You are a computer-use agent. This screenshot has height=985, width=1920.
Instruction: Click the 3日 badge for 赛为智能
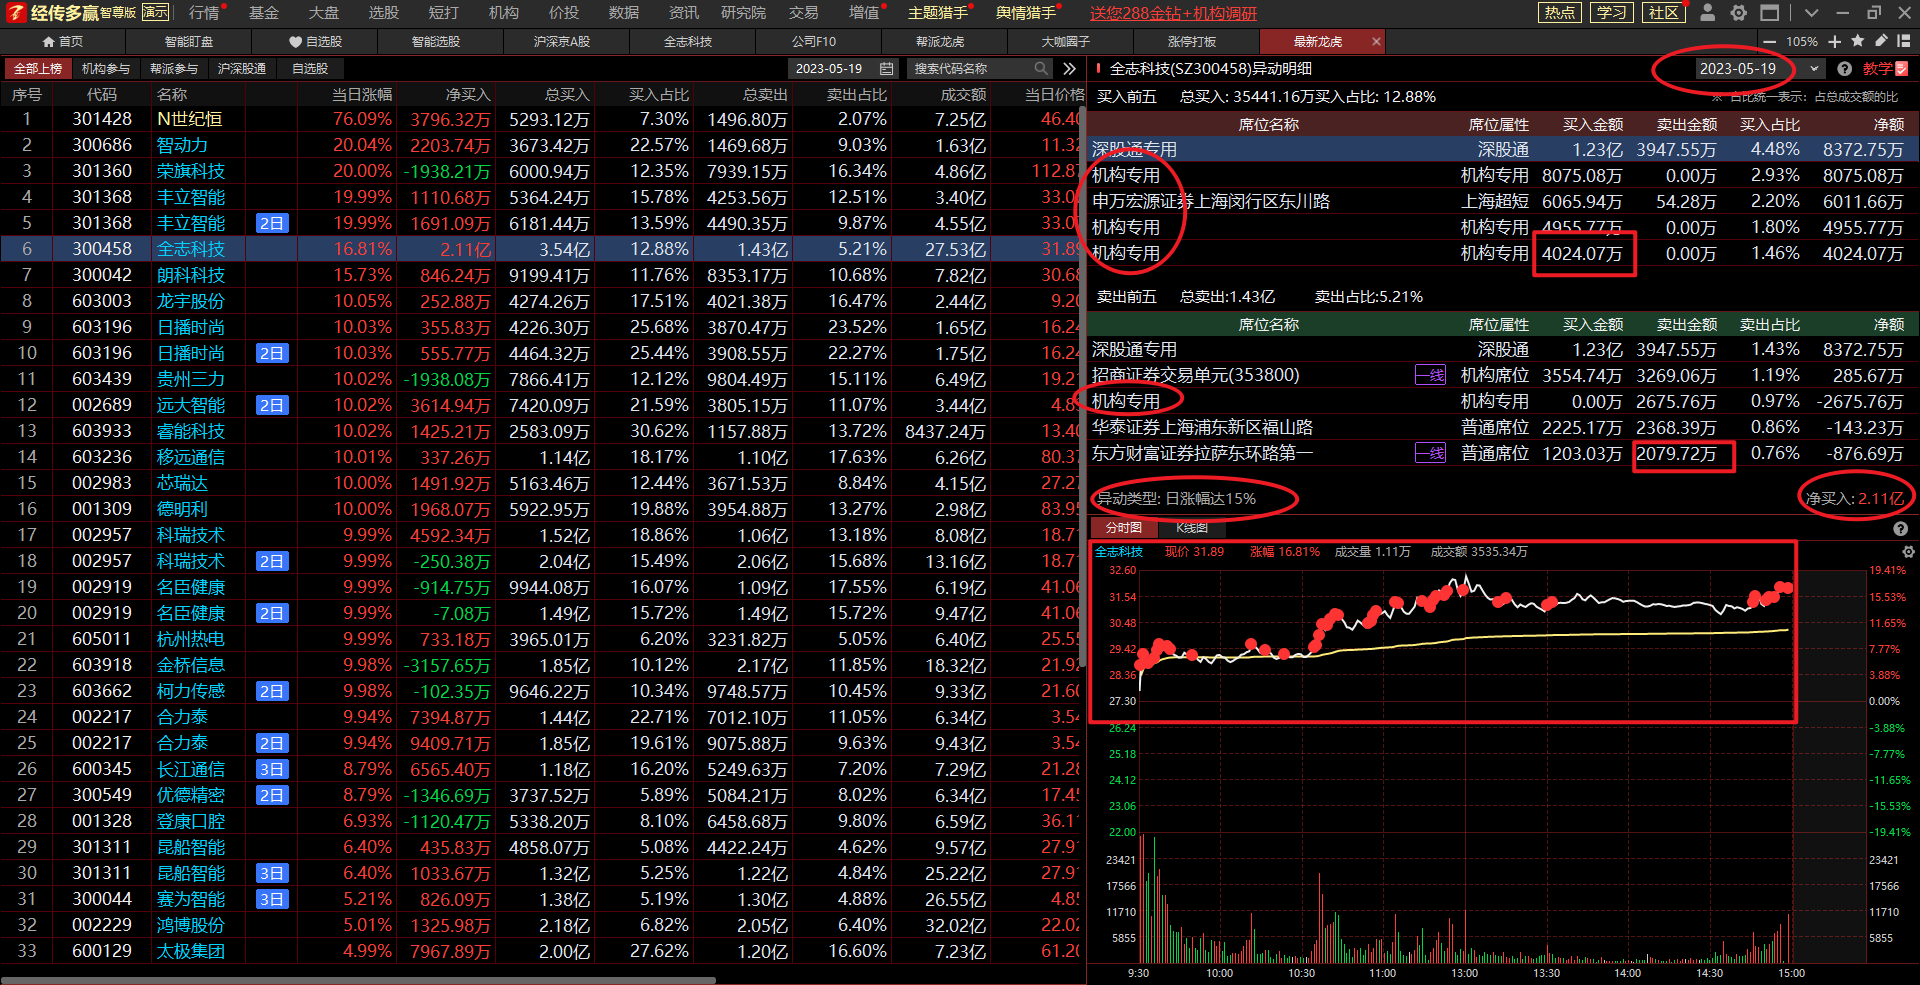point(272,899)
